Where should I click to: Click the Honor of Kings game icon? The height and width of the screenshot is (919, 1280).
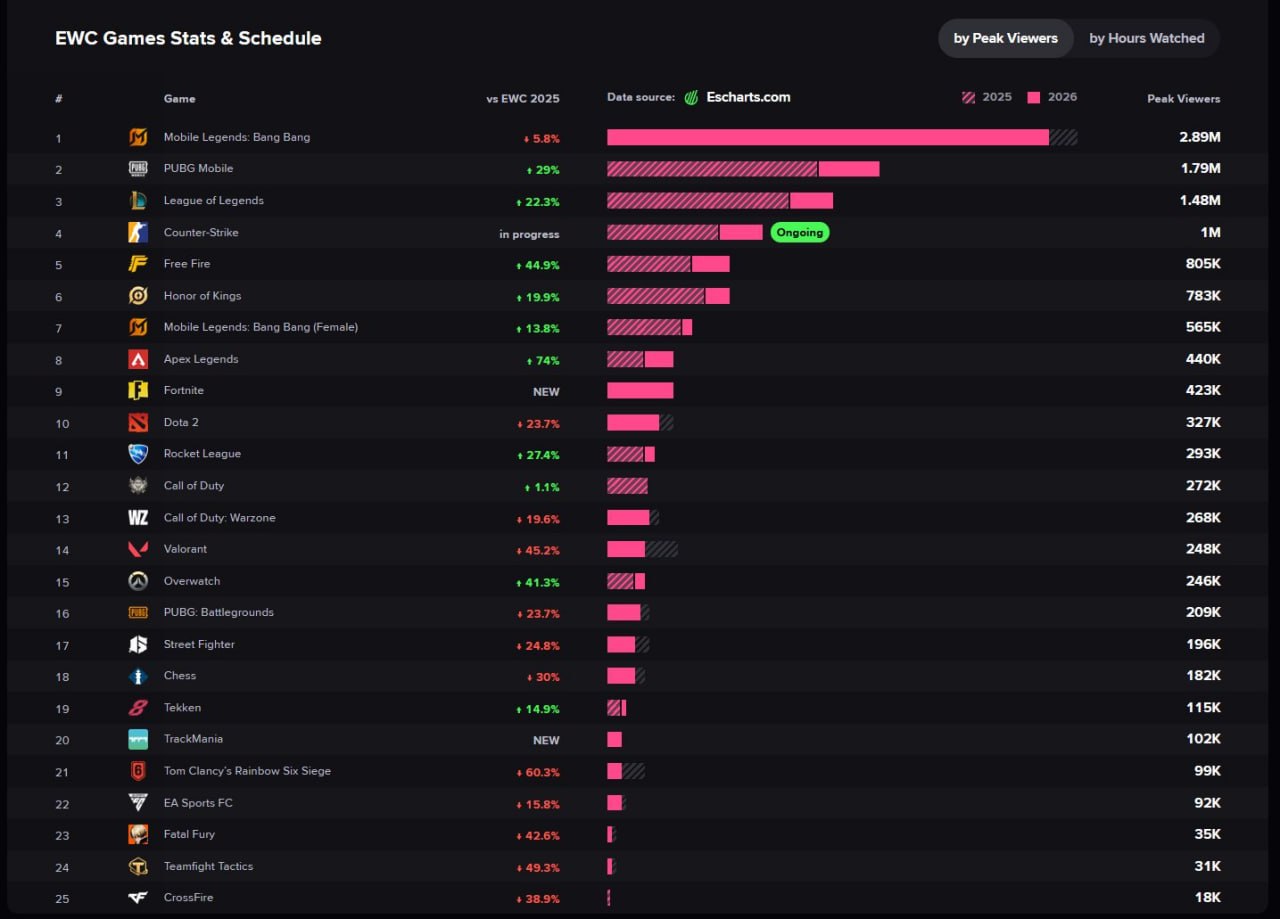click(x=138, y=296)
